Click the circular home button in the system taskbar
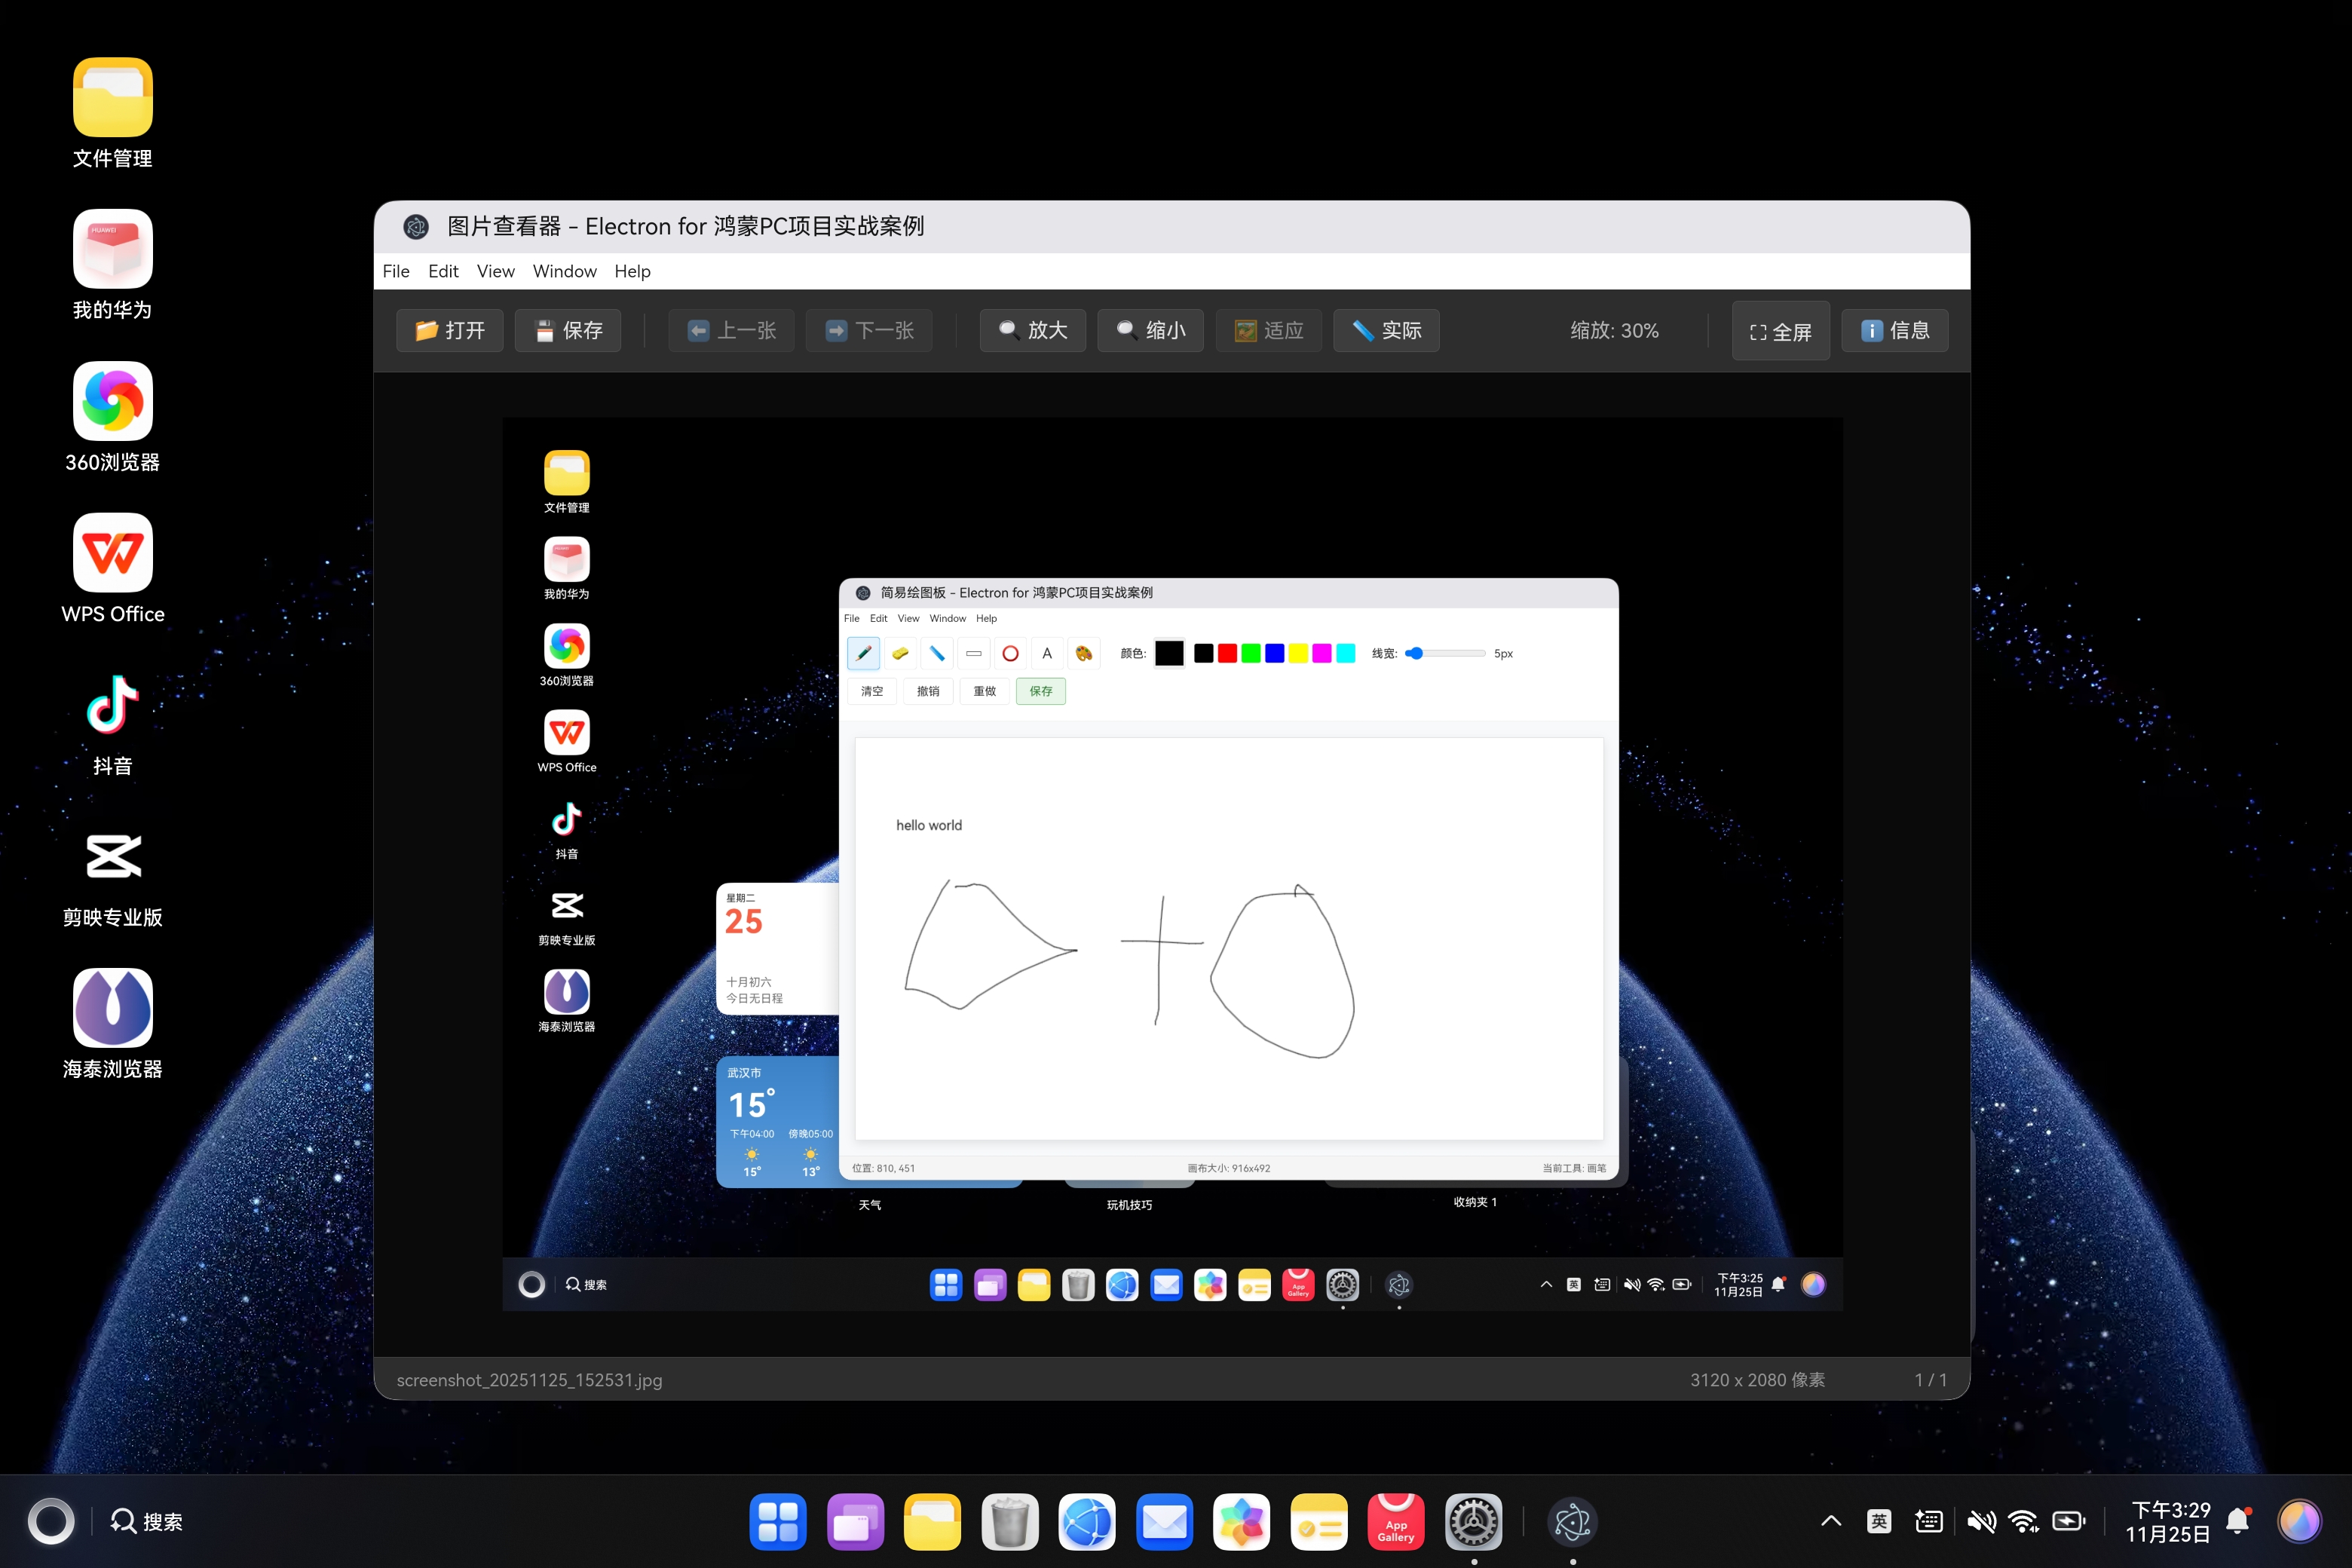The image size is (2352, 1568). coord(51,1522)
